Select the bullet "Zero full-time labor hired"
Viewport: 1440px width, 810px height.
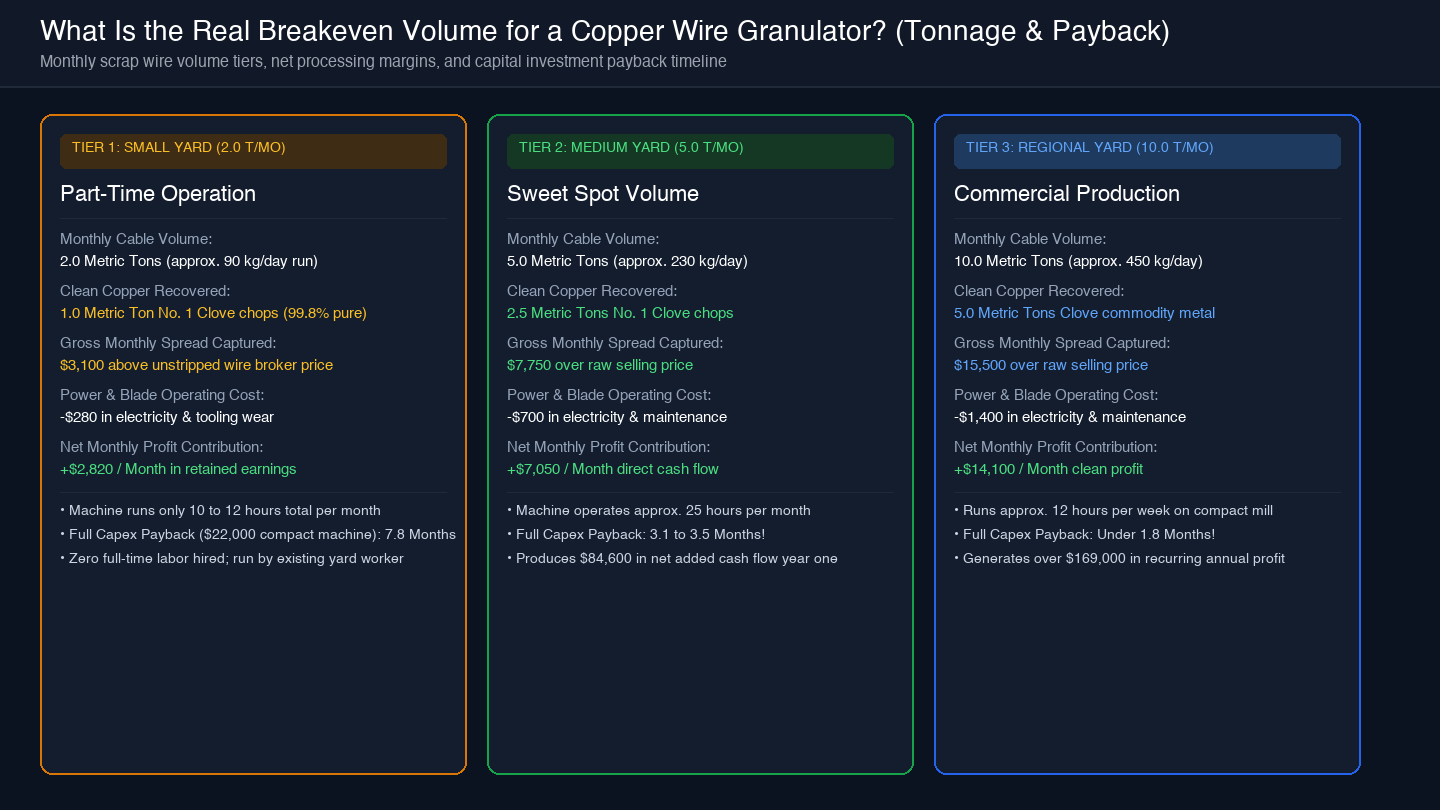[232, 558]
